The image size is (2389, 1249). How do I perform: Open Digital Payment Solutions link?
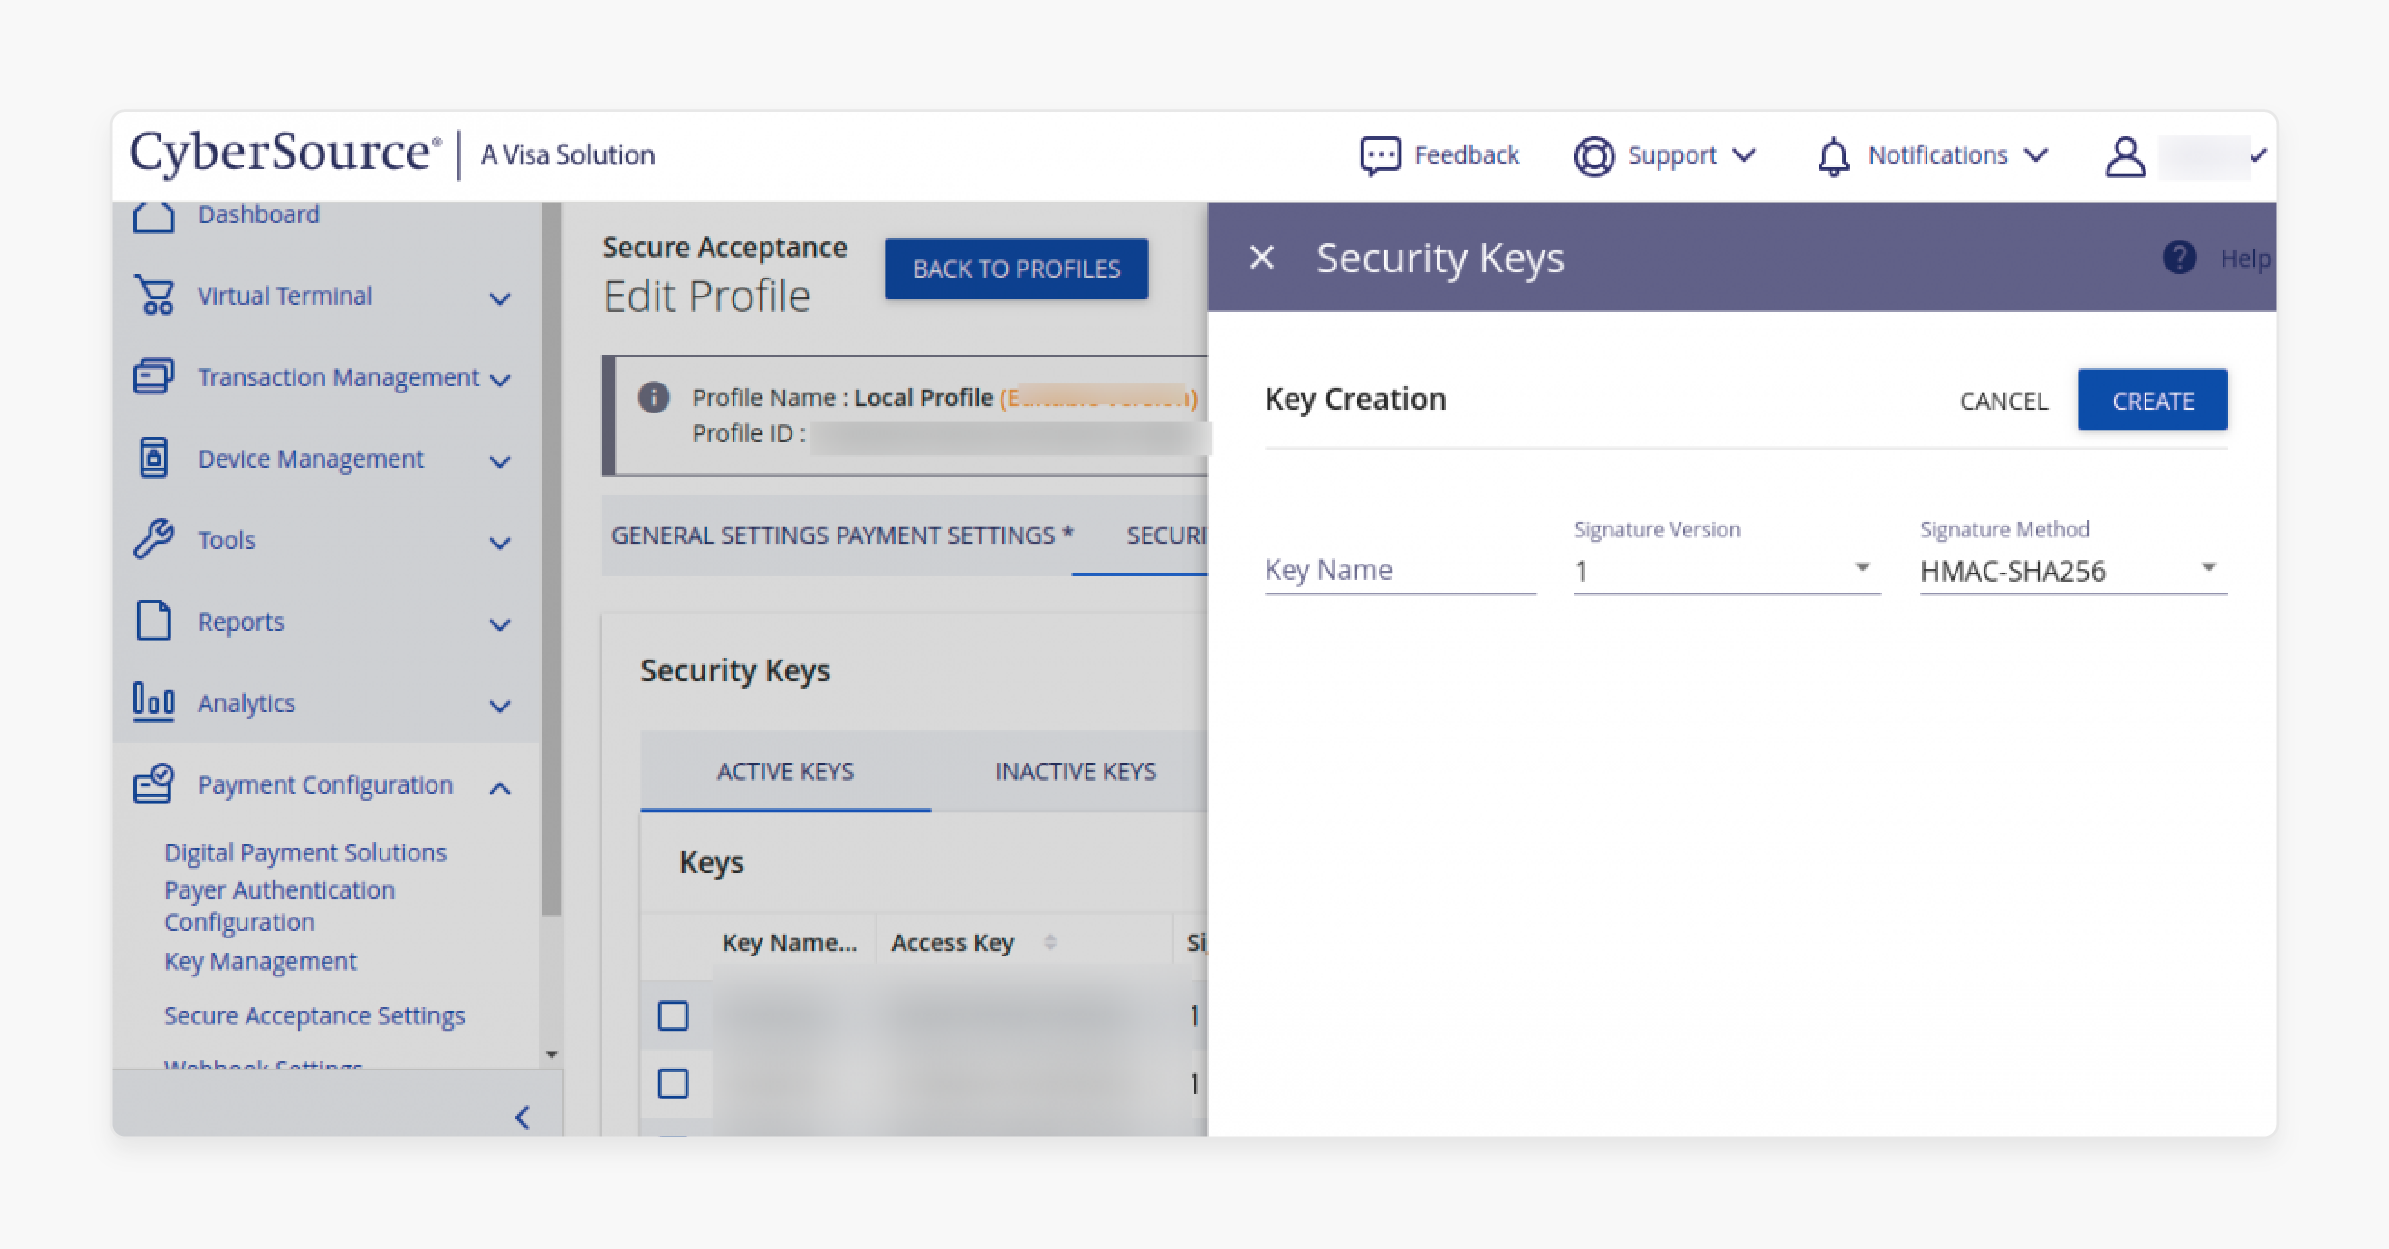coord(305,852)
